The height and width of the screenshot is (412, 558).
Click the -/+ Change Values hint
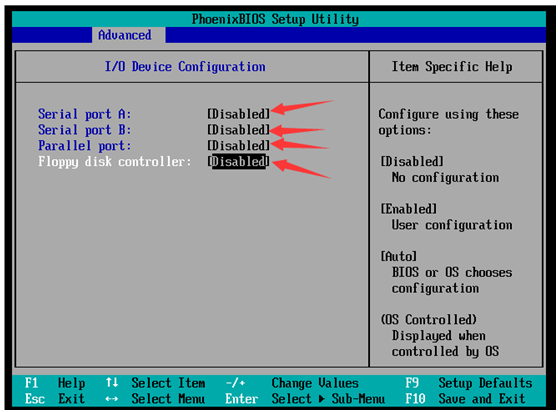point(292,383)
